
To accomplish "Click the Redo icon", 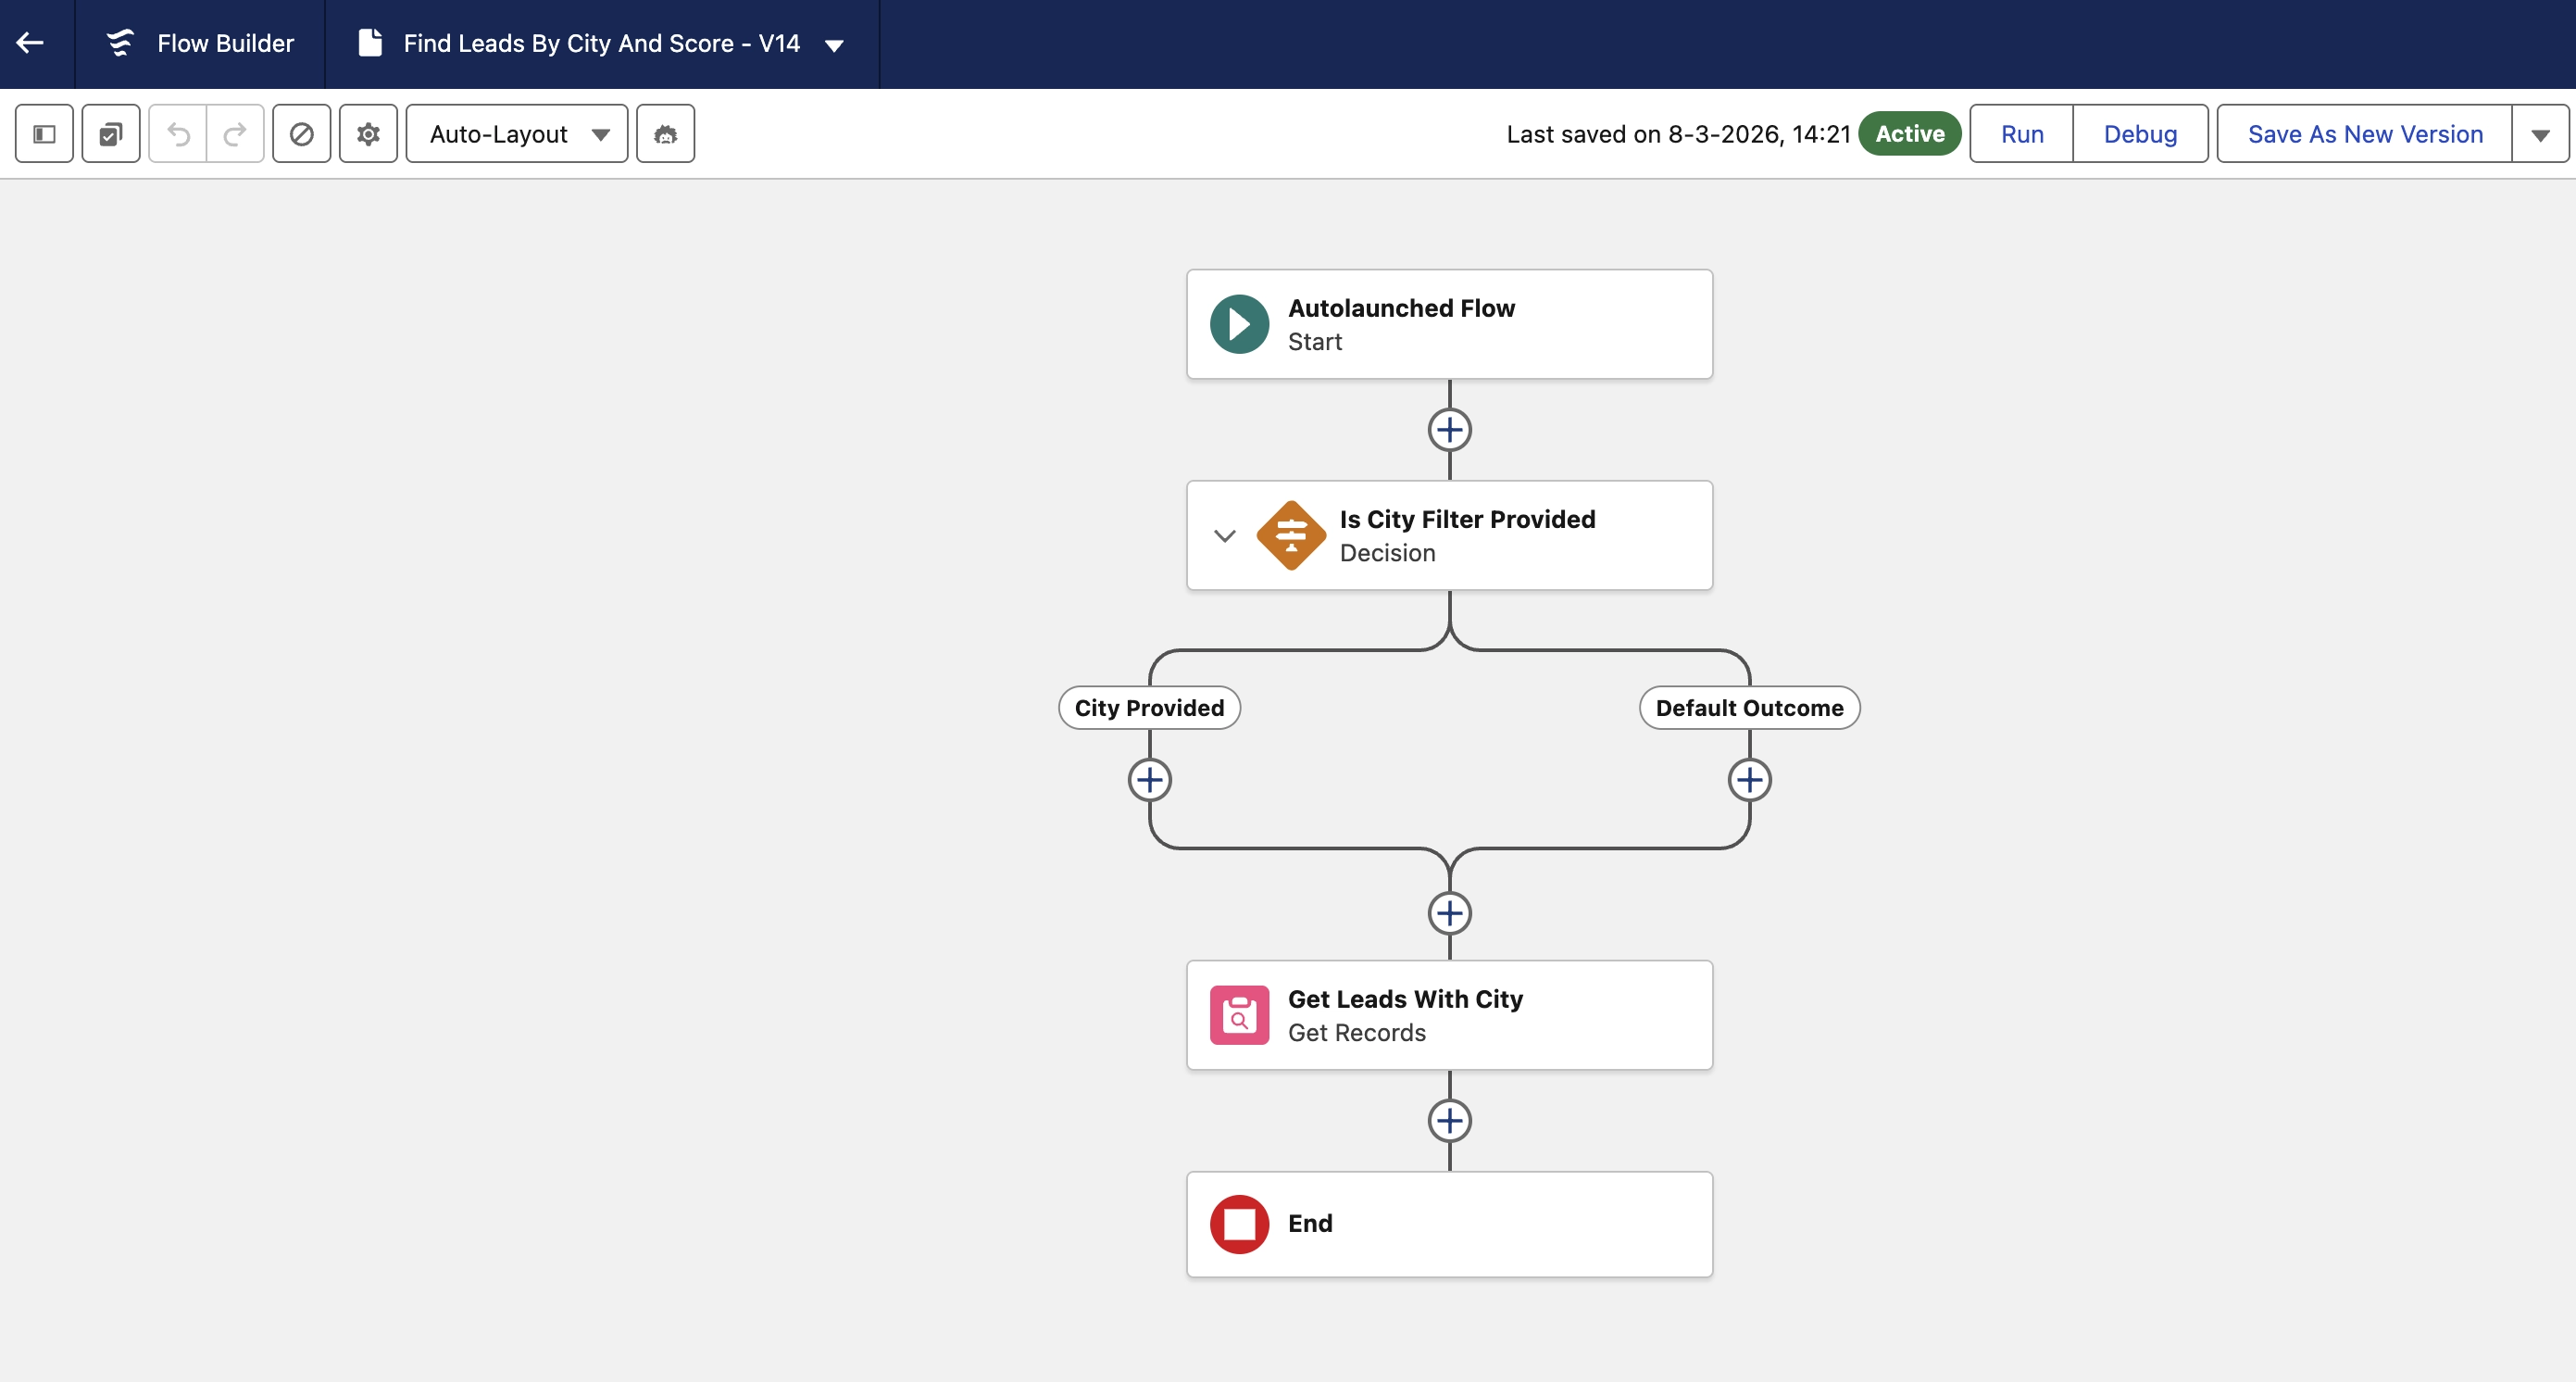I will click(235, 133).
